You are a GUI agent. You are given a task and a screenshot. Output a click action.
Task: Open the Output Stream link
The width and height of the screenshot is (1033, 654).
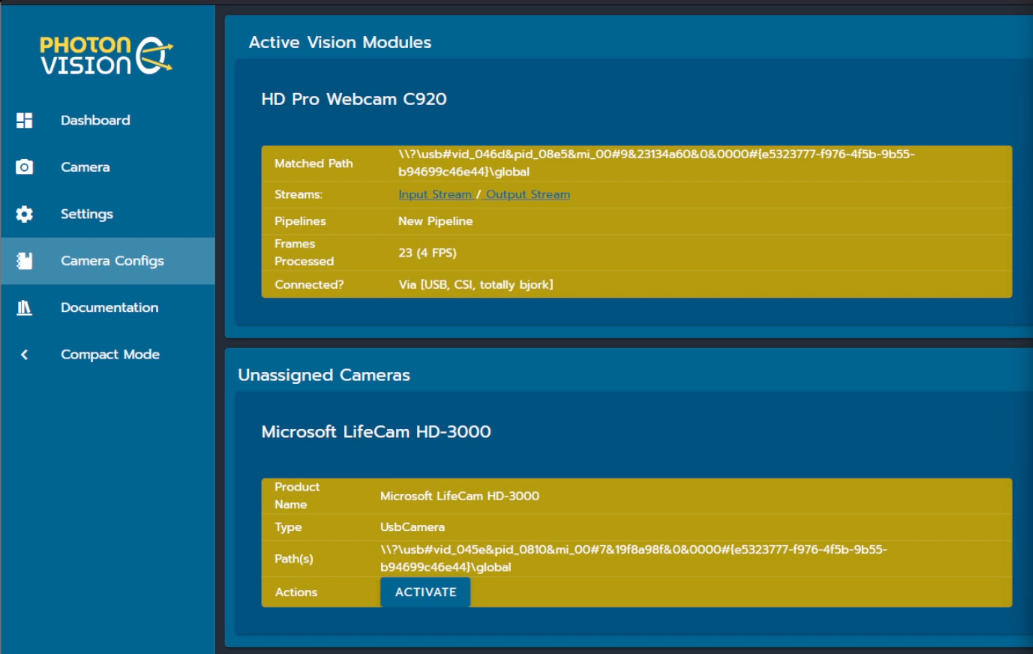coord(528,195)
